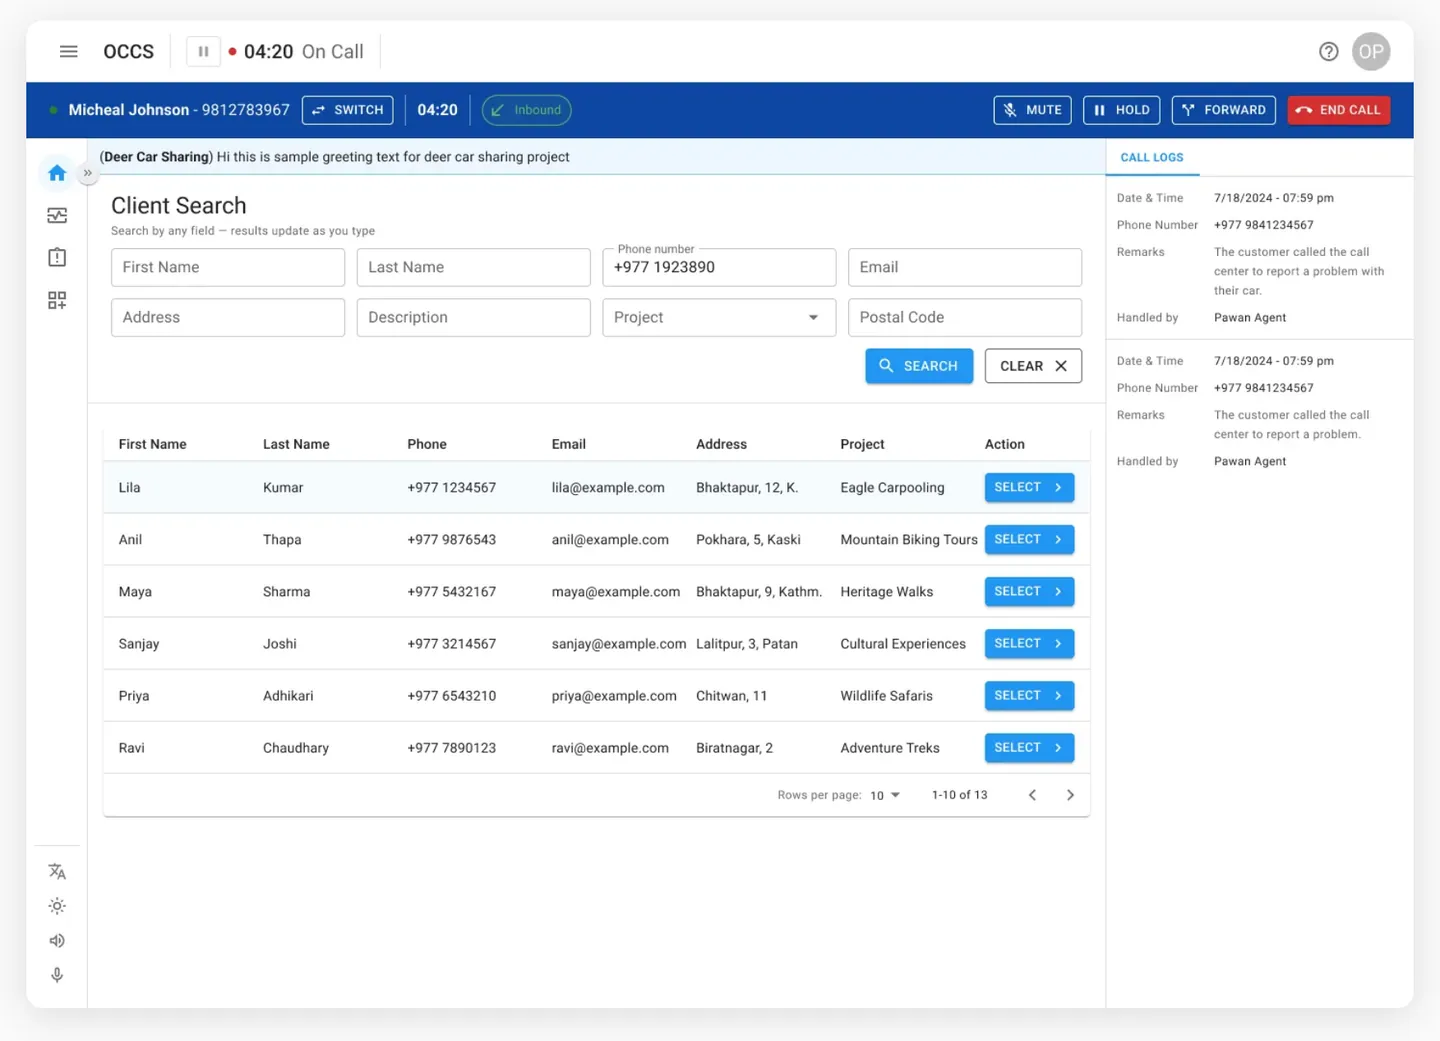Open help via the question mark icon
This screenshot has width=1440, height=1041.
click(x=1328, y=51)
